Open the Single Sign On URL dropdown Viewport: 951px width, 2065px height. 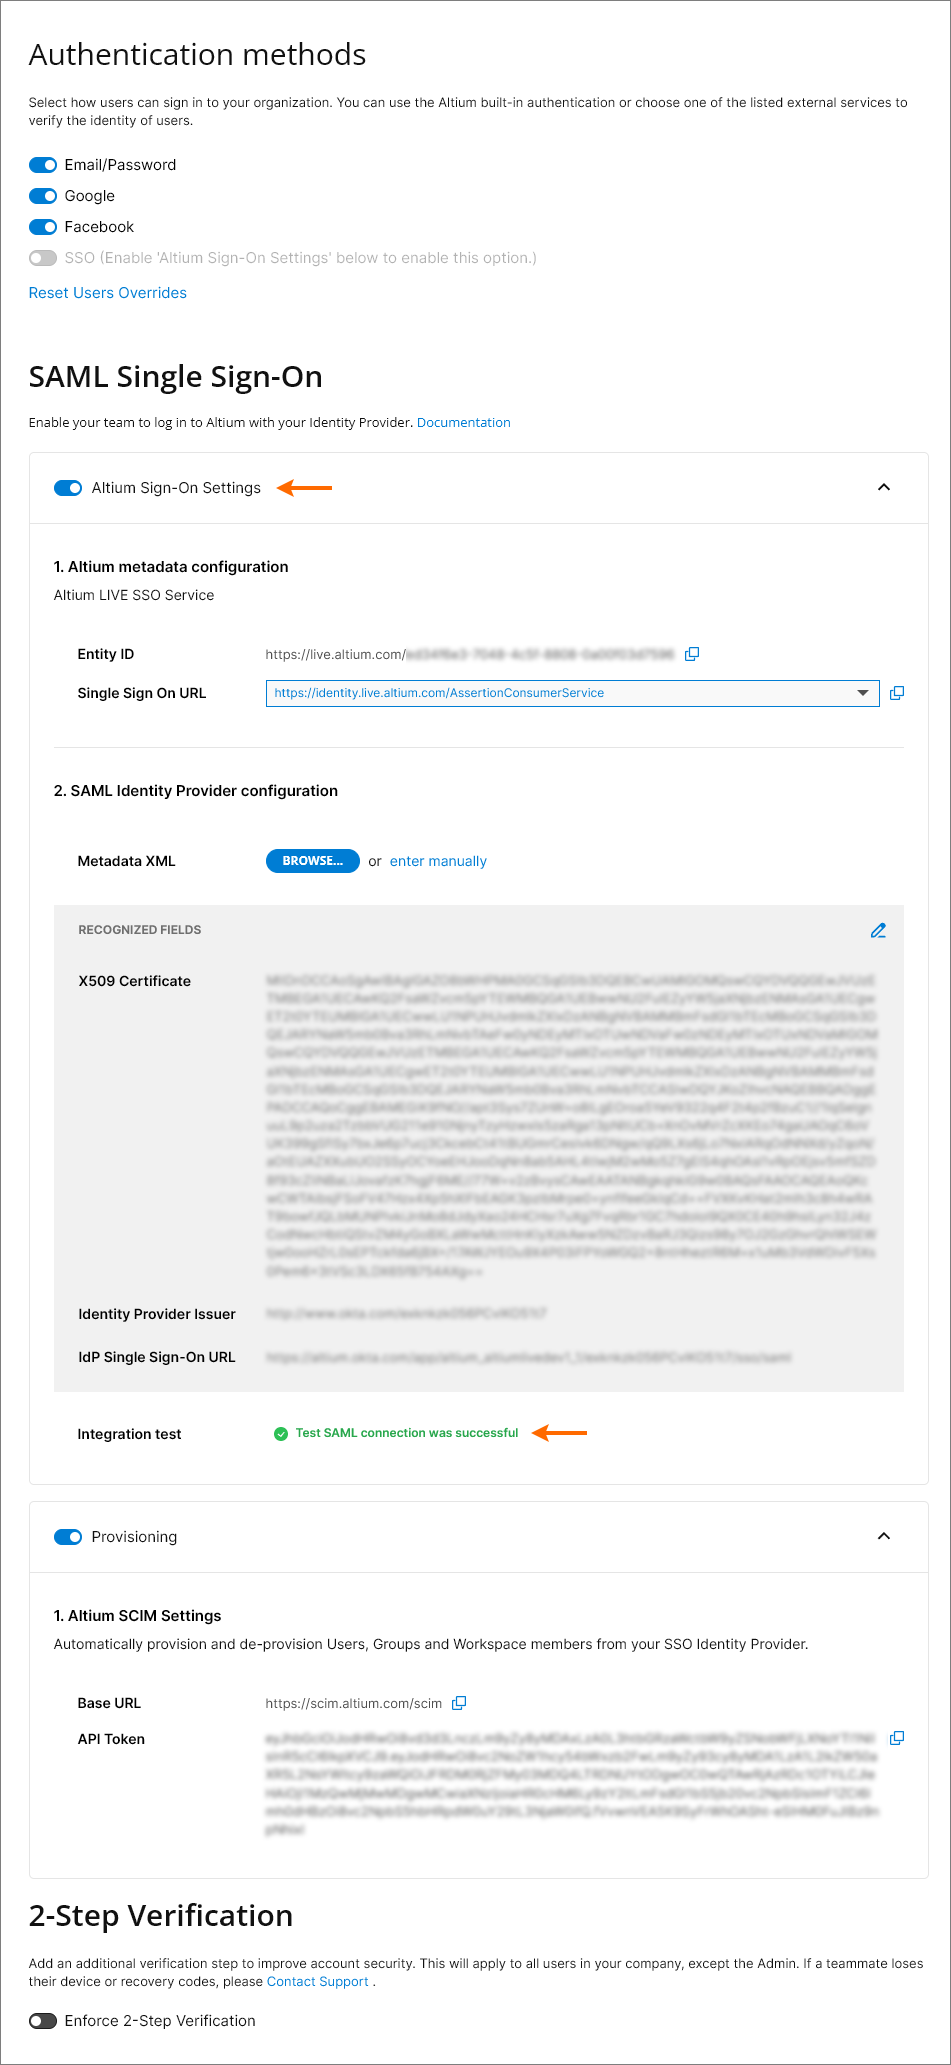(x=863, y=693)
